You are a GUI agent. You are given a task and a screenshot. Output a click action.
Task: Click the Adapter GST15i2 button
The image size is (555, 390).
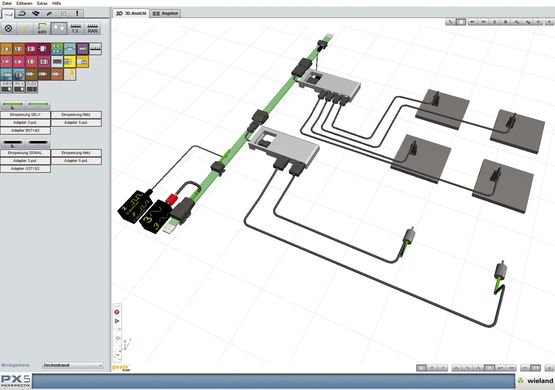(25, 169)
